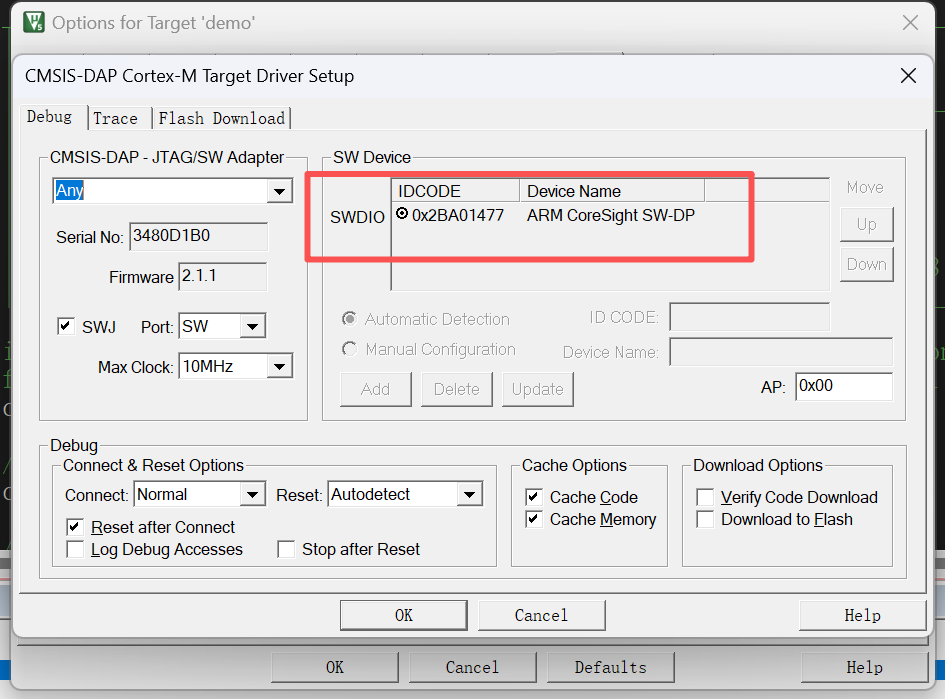945x699 pixels.
Task: Click the Serial No field 3480D1B0
Action: coord(198,236)
